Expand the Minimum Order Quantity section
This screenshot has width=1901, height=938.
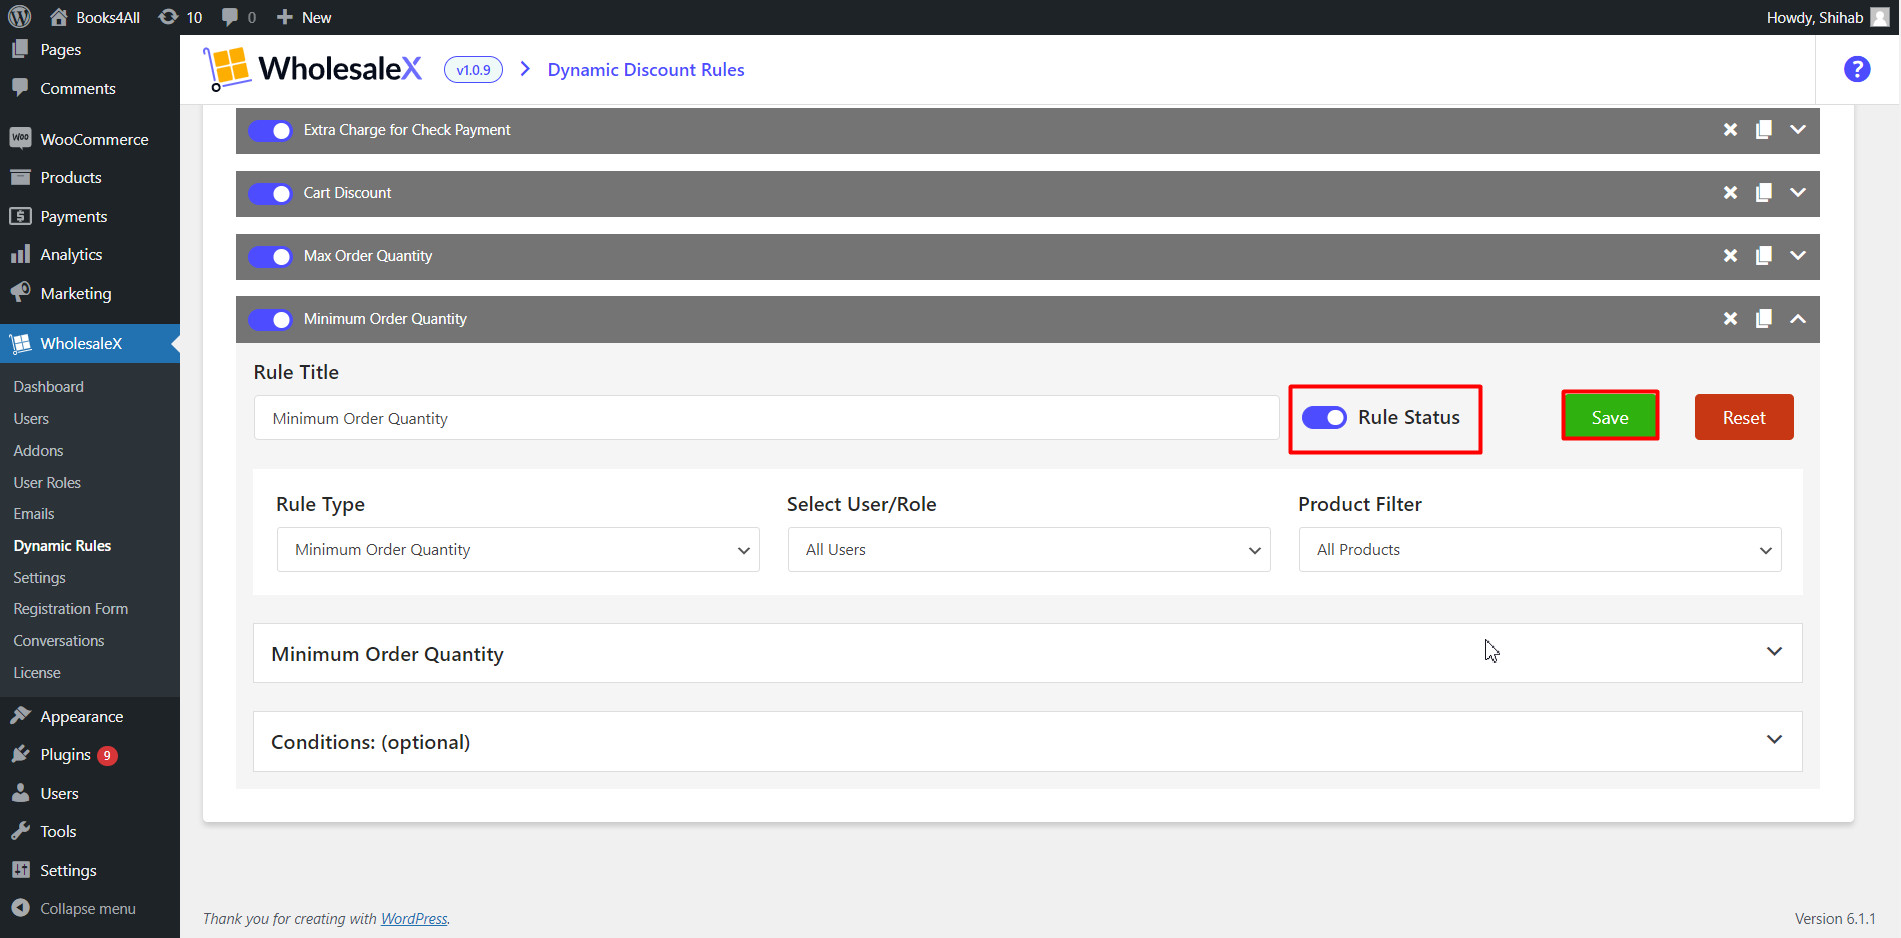click(1027, 653)
